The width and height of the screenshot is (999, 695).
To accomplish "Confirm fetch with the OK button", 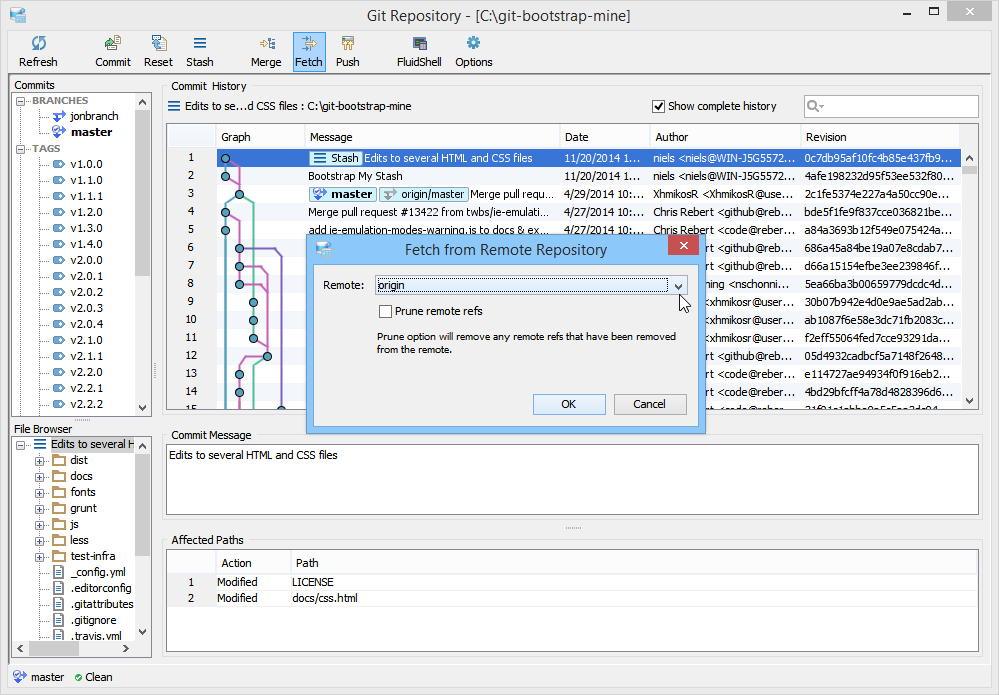I will coord(569,404).
